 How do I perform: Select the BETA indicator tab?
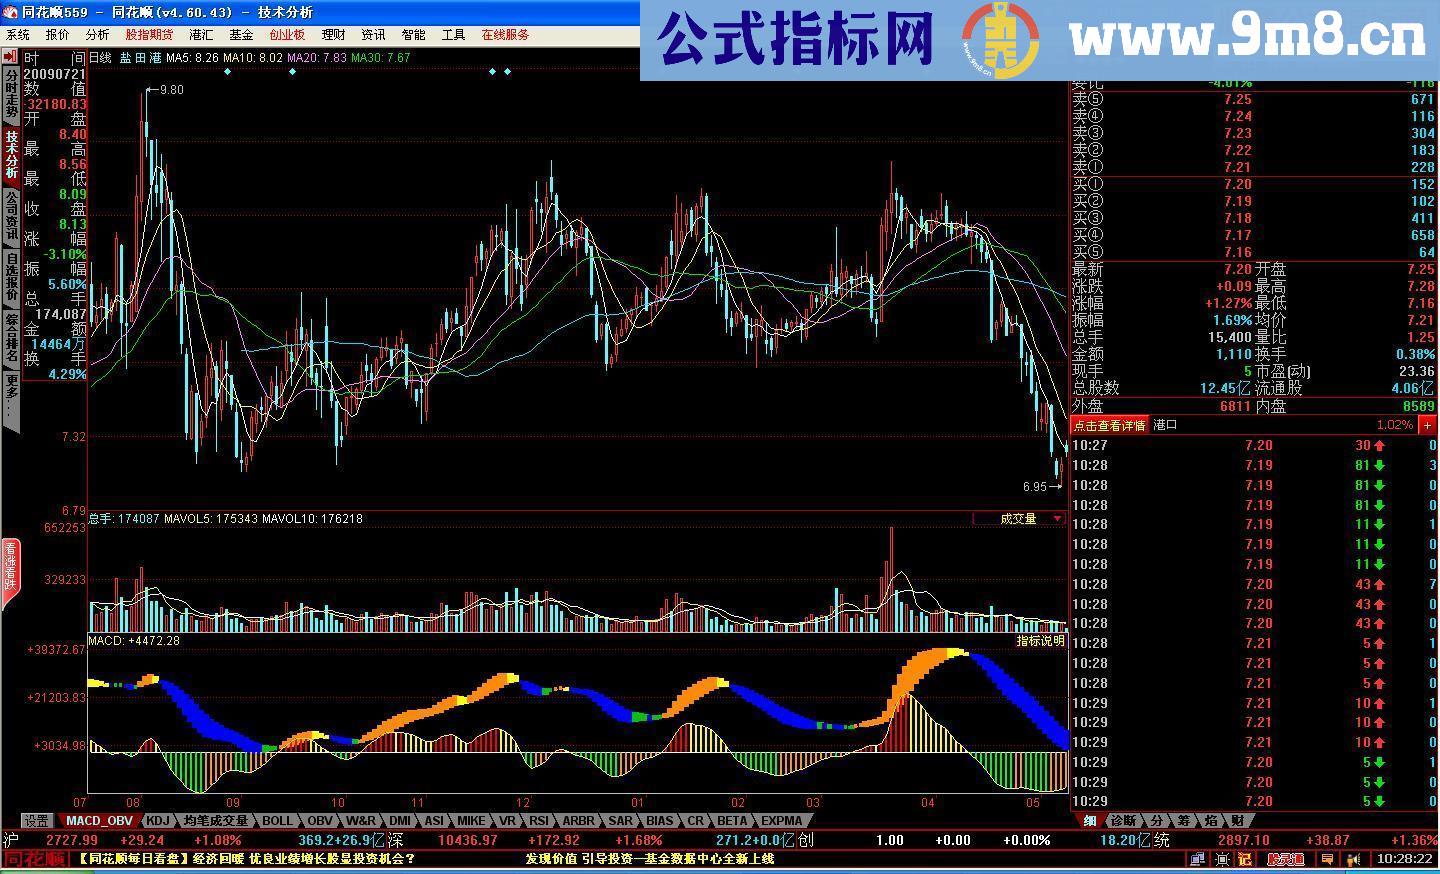732,821
